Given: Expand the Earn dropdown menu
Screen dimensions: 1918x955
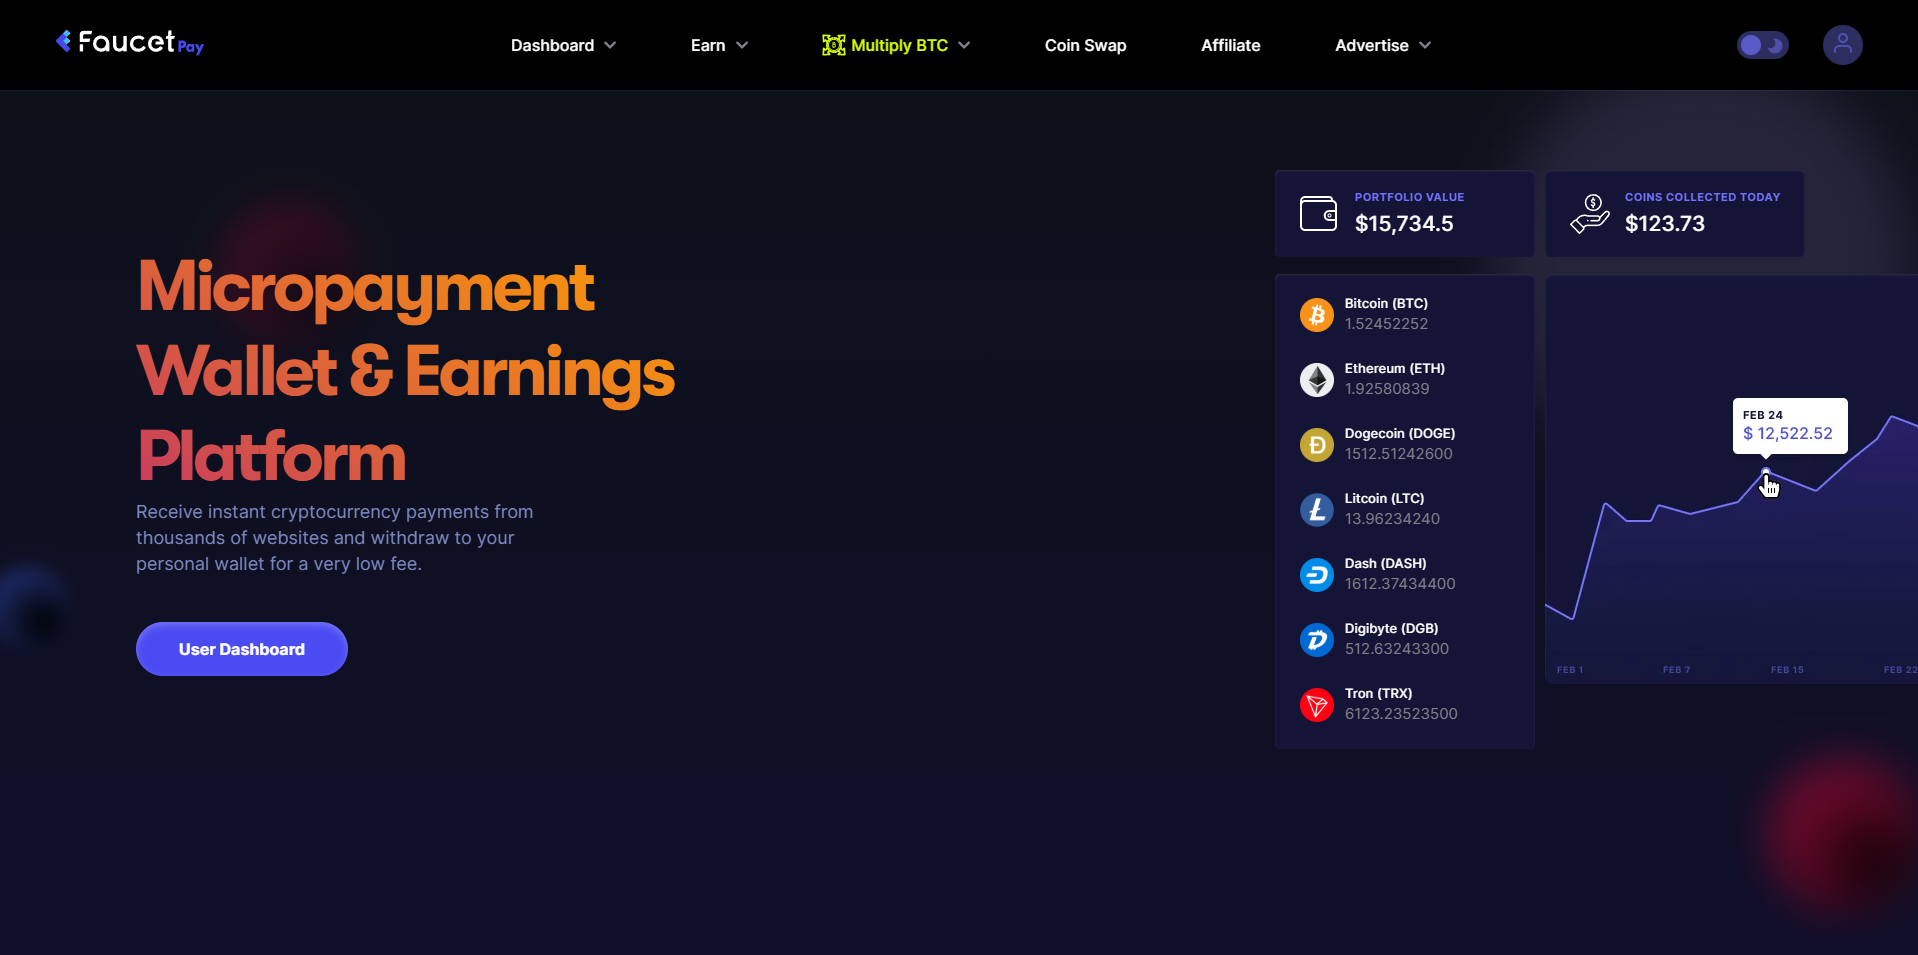Looking at the screenshot, I should (x=719, y=45).
